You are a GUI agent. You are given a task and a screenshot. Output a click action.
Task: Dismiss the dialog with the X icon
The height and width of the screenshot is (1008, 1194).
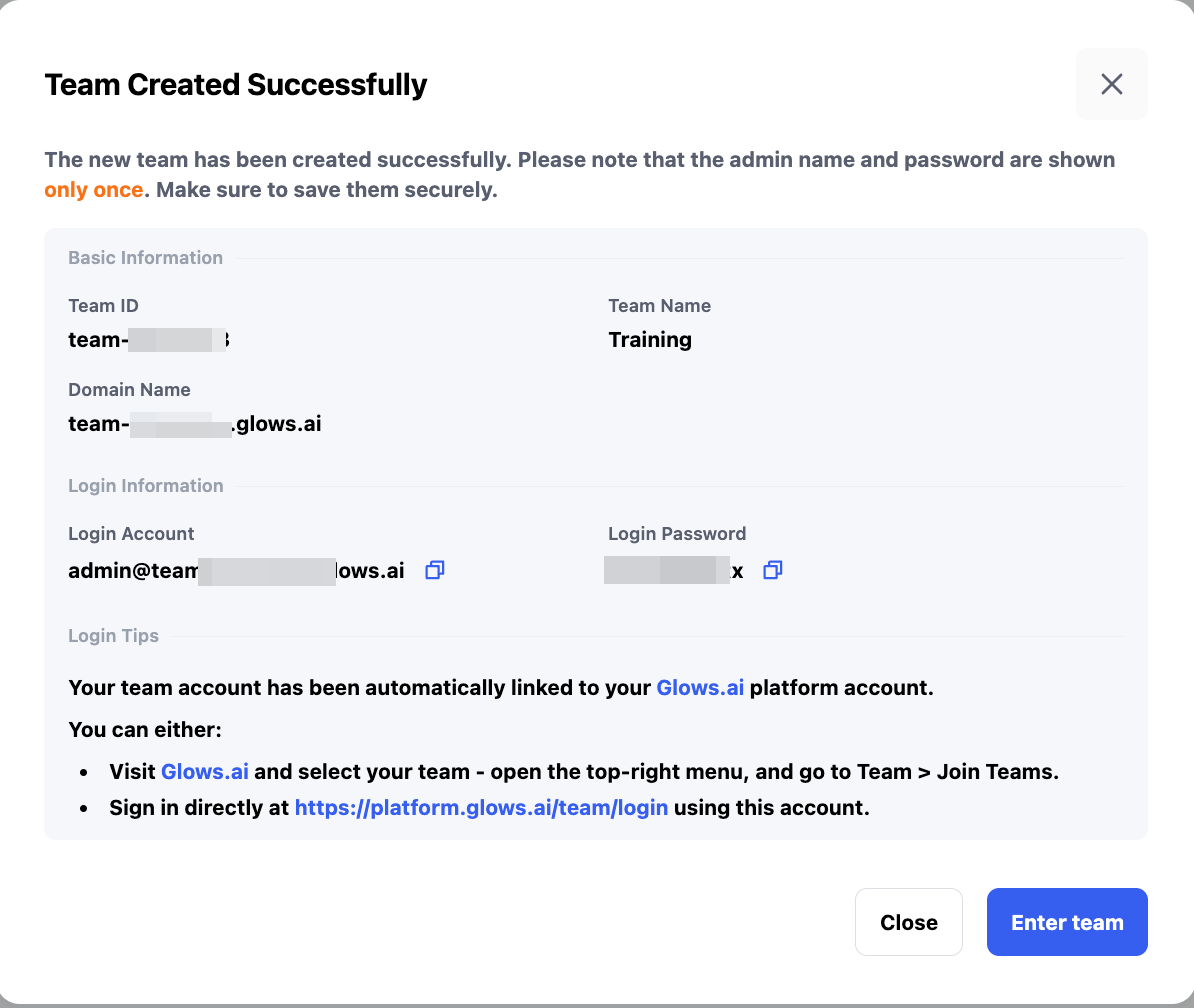tap(1111, 84)
